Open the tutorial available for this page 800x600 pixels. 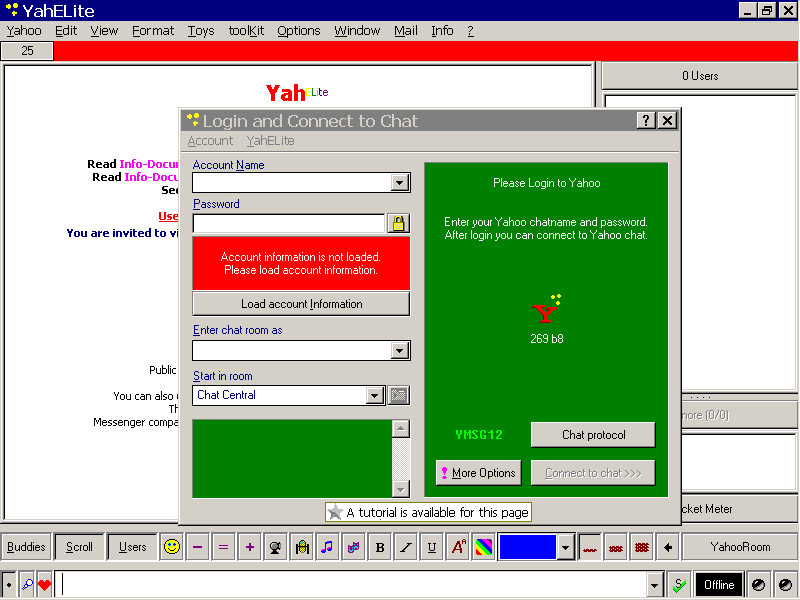click(429, 512)
